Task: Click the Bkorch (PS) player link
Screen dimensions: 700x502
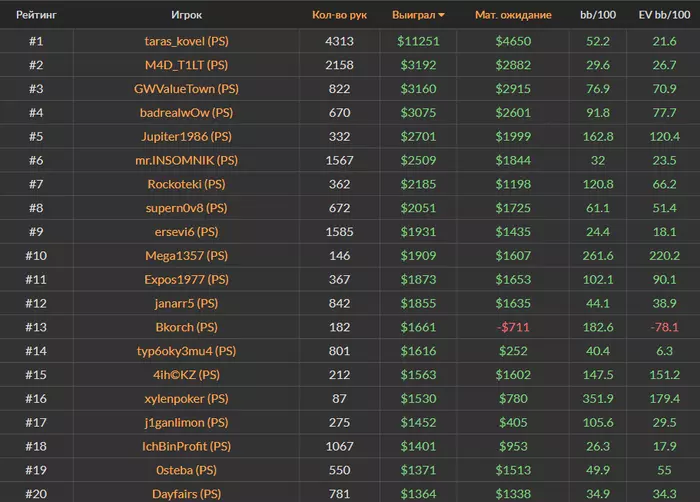Action: click(187, 327)
